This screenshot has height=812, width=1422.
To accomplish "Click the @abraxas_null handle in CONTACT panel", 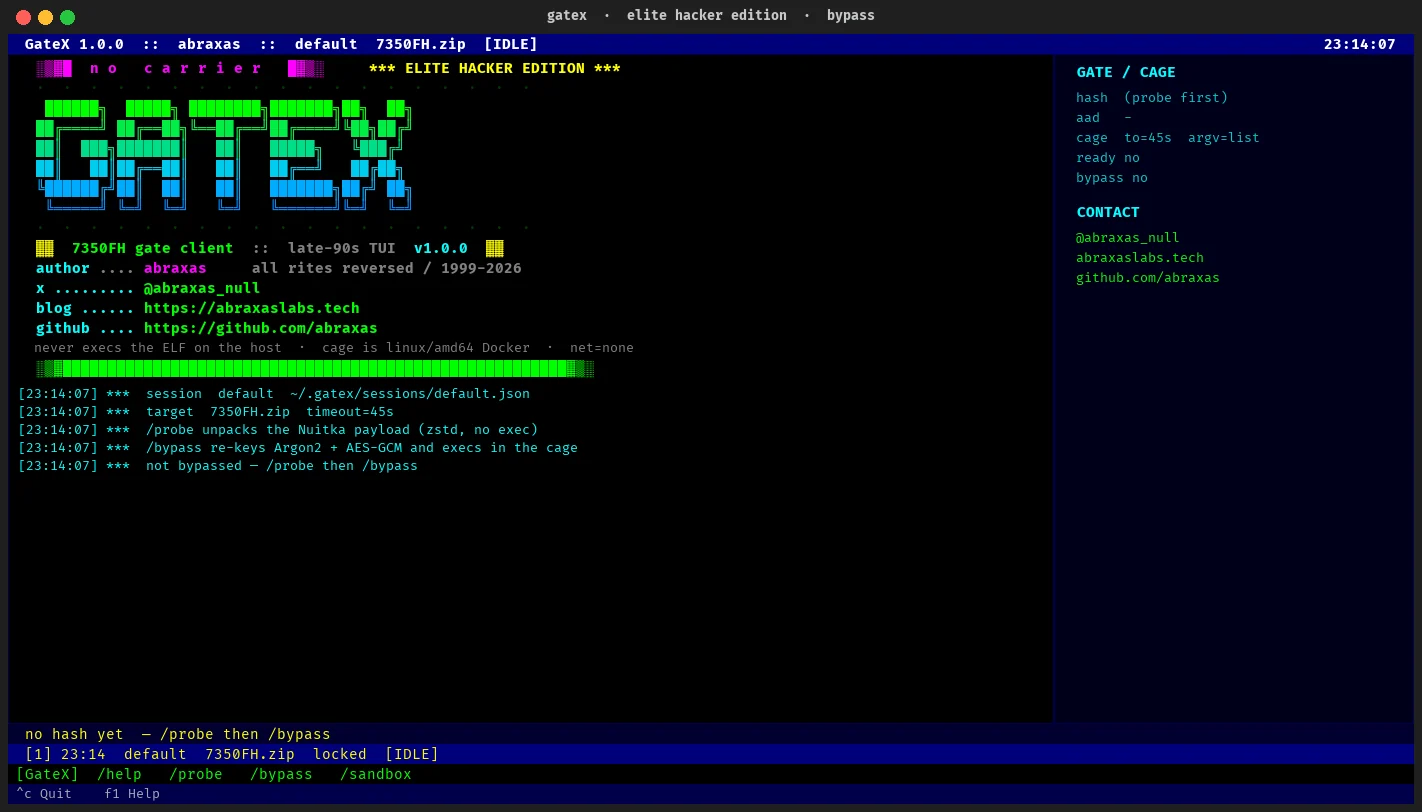I will point(1128,237).
